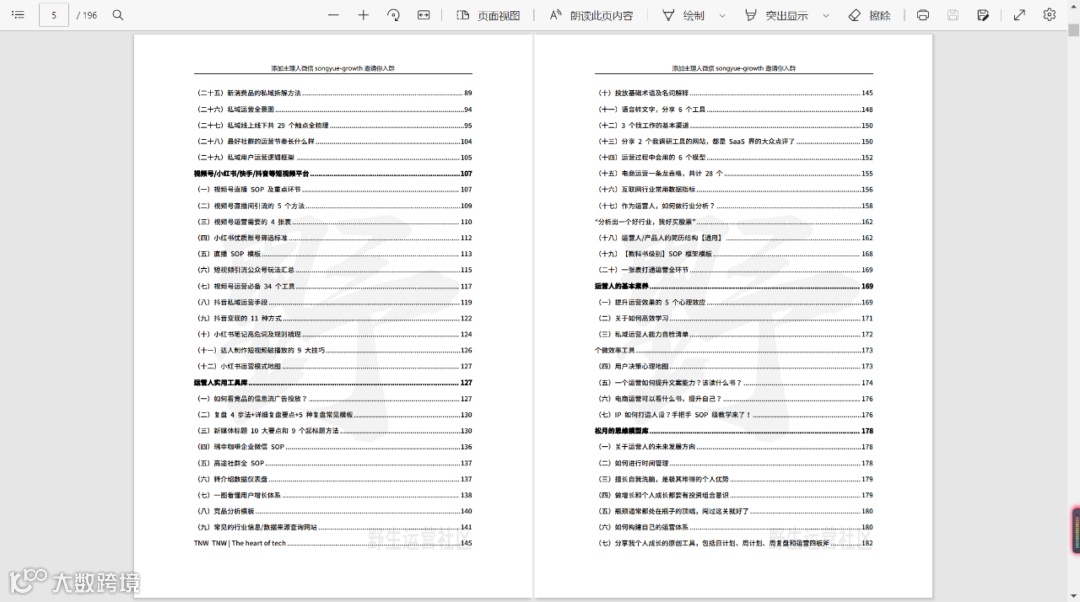1080x602 pixels.
Task: Click entry 关于如何高效学习 page 171
Action: [735, 318]
